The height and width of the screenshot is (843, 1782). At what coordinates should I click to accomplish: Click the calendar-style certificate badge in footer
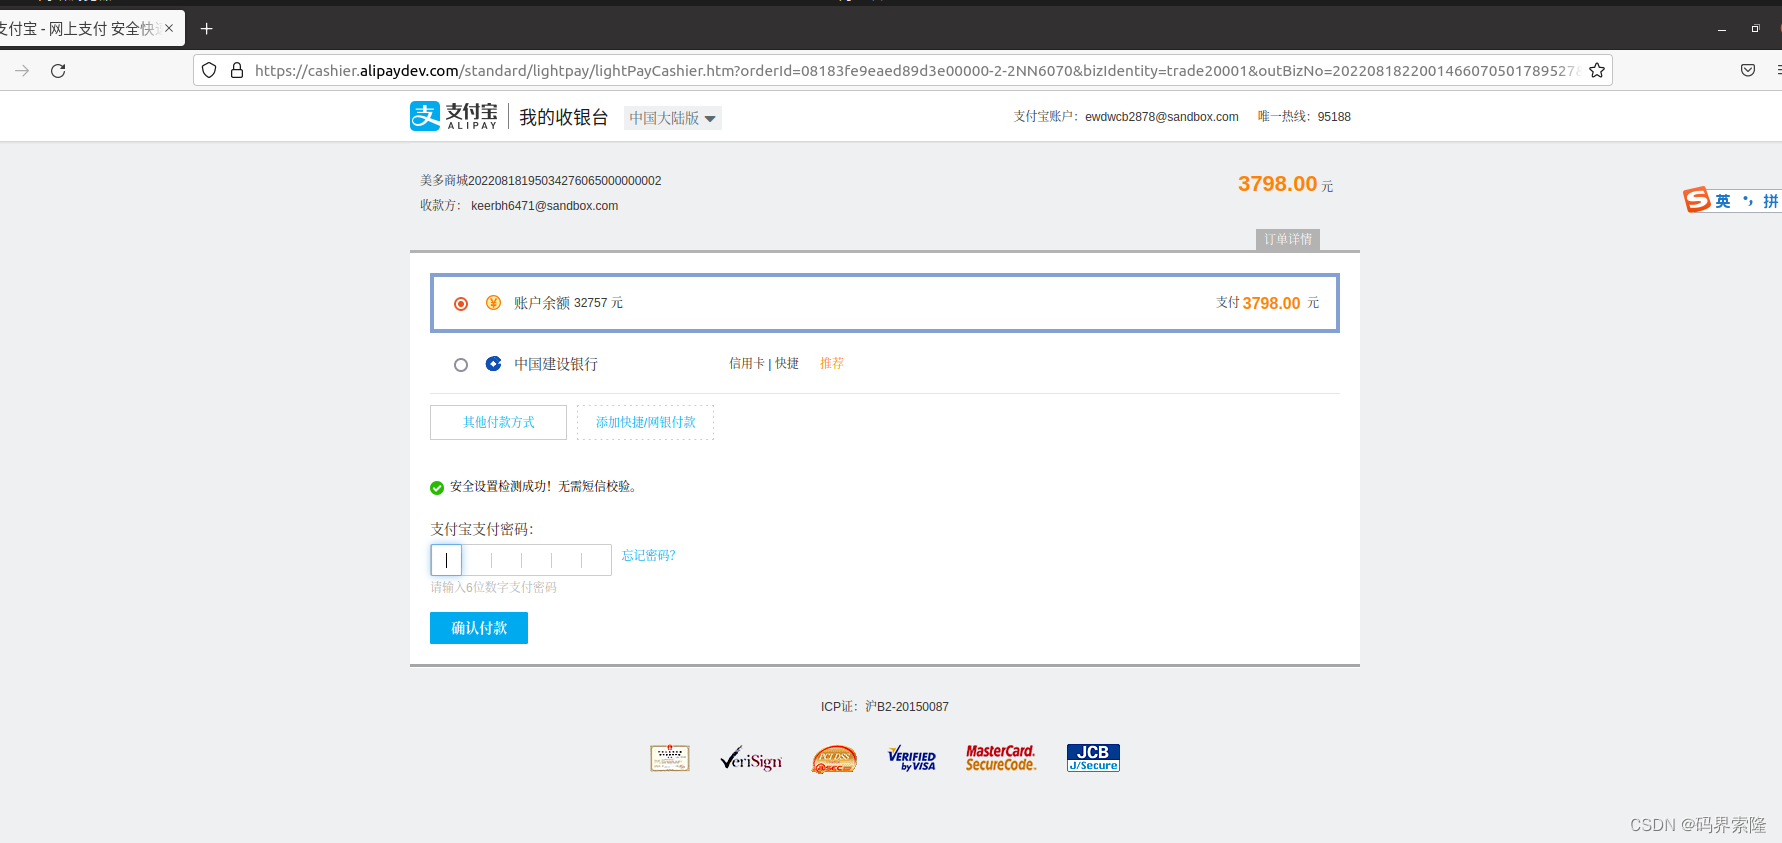pyautogui.click(x=670, y=758)
